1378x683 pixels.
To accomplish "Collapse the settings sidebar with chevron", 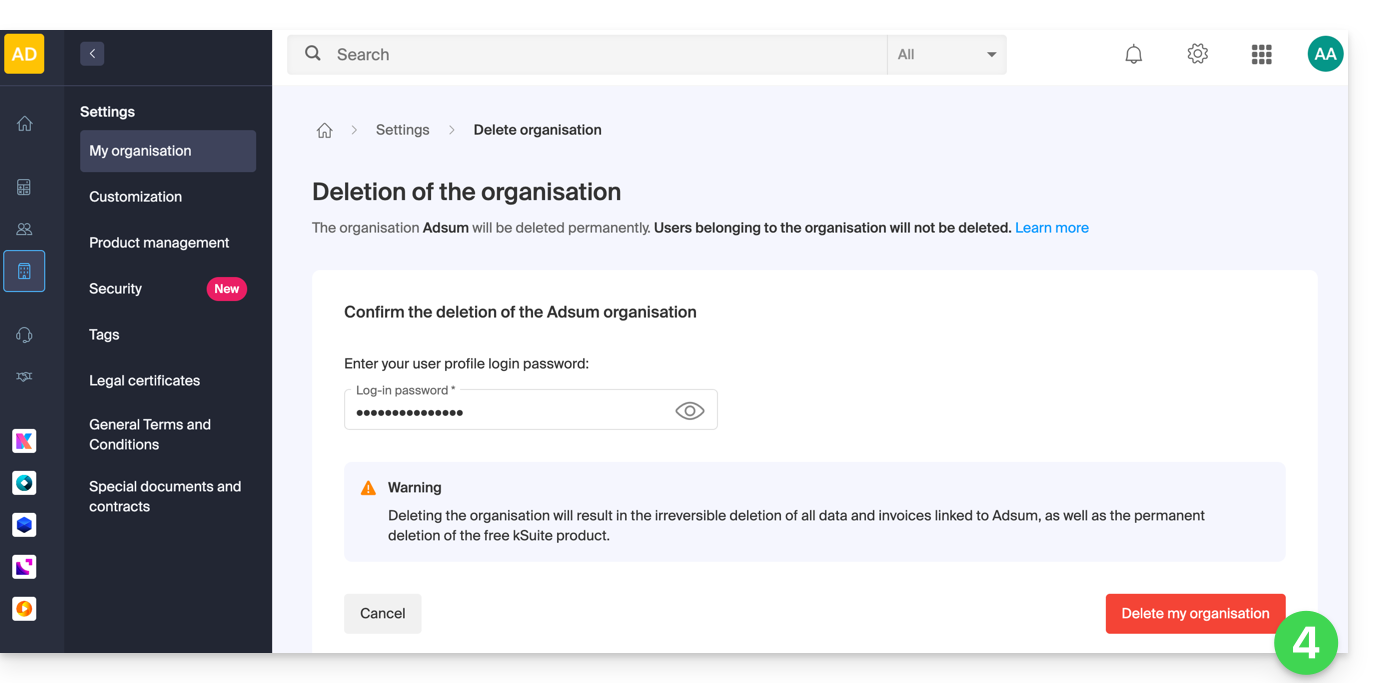I will [92, 54].
